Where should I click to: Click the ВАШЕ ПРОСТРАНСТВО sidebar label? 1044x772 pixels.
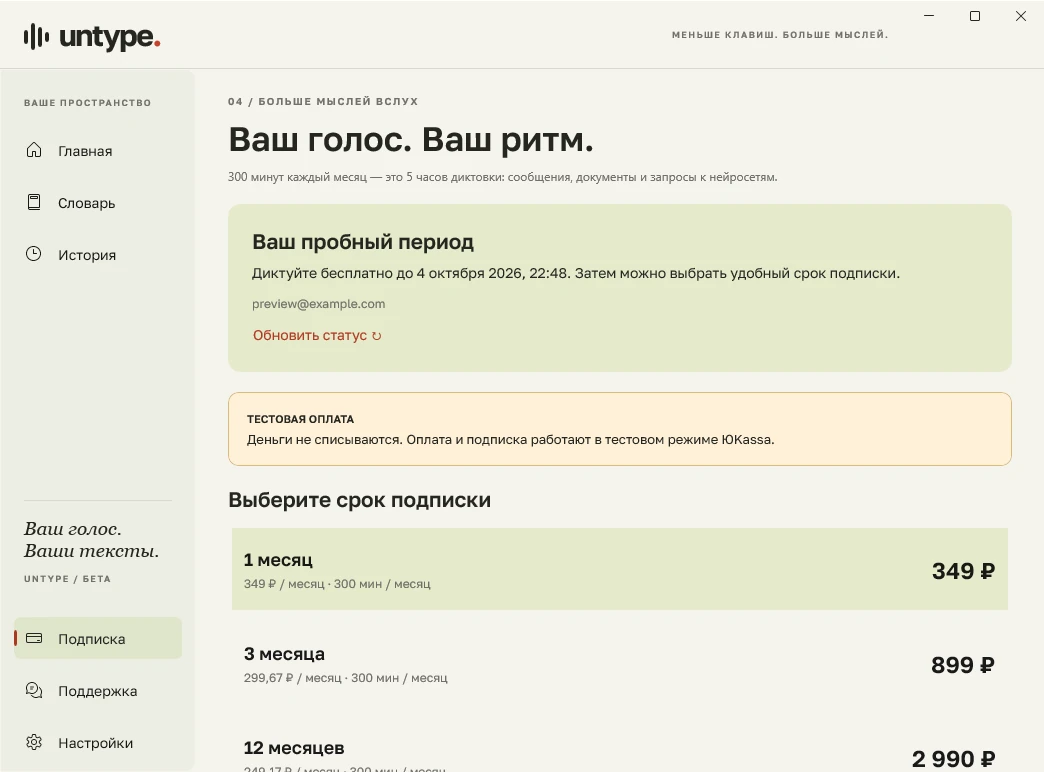tap(87, 103)
